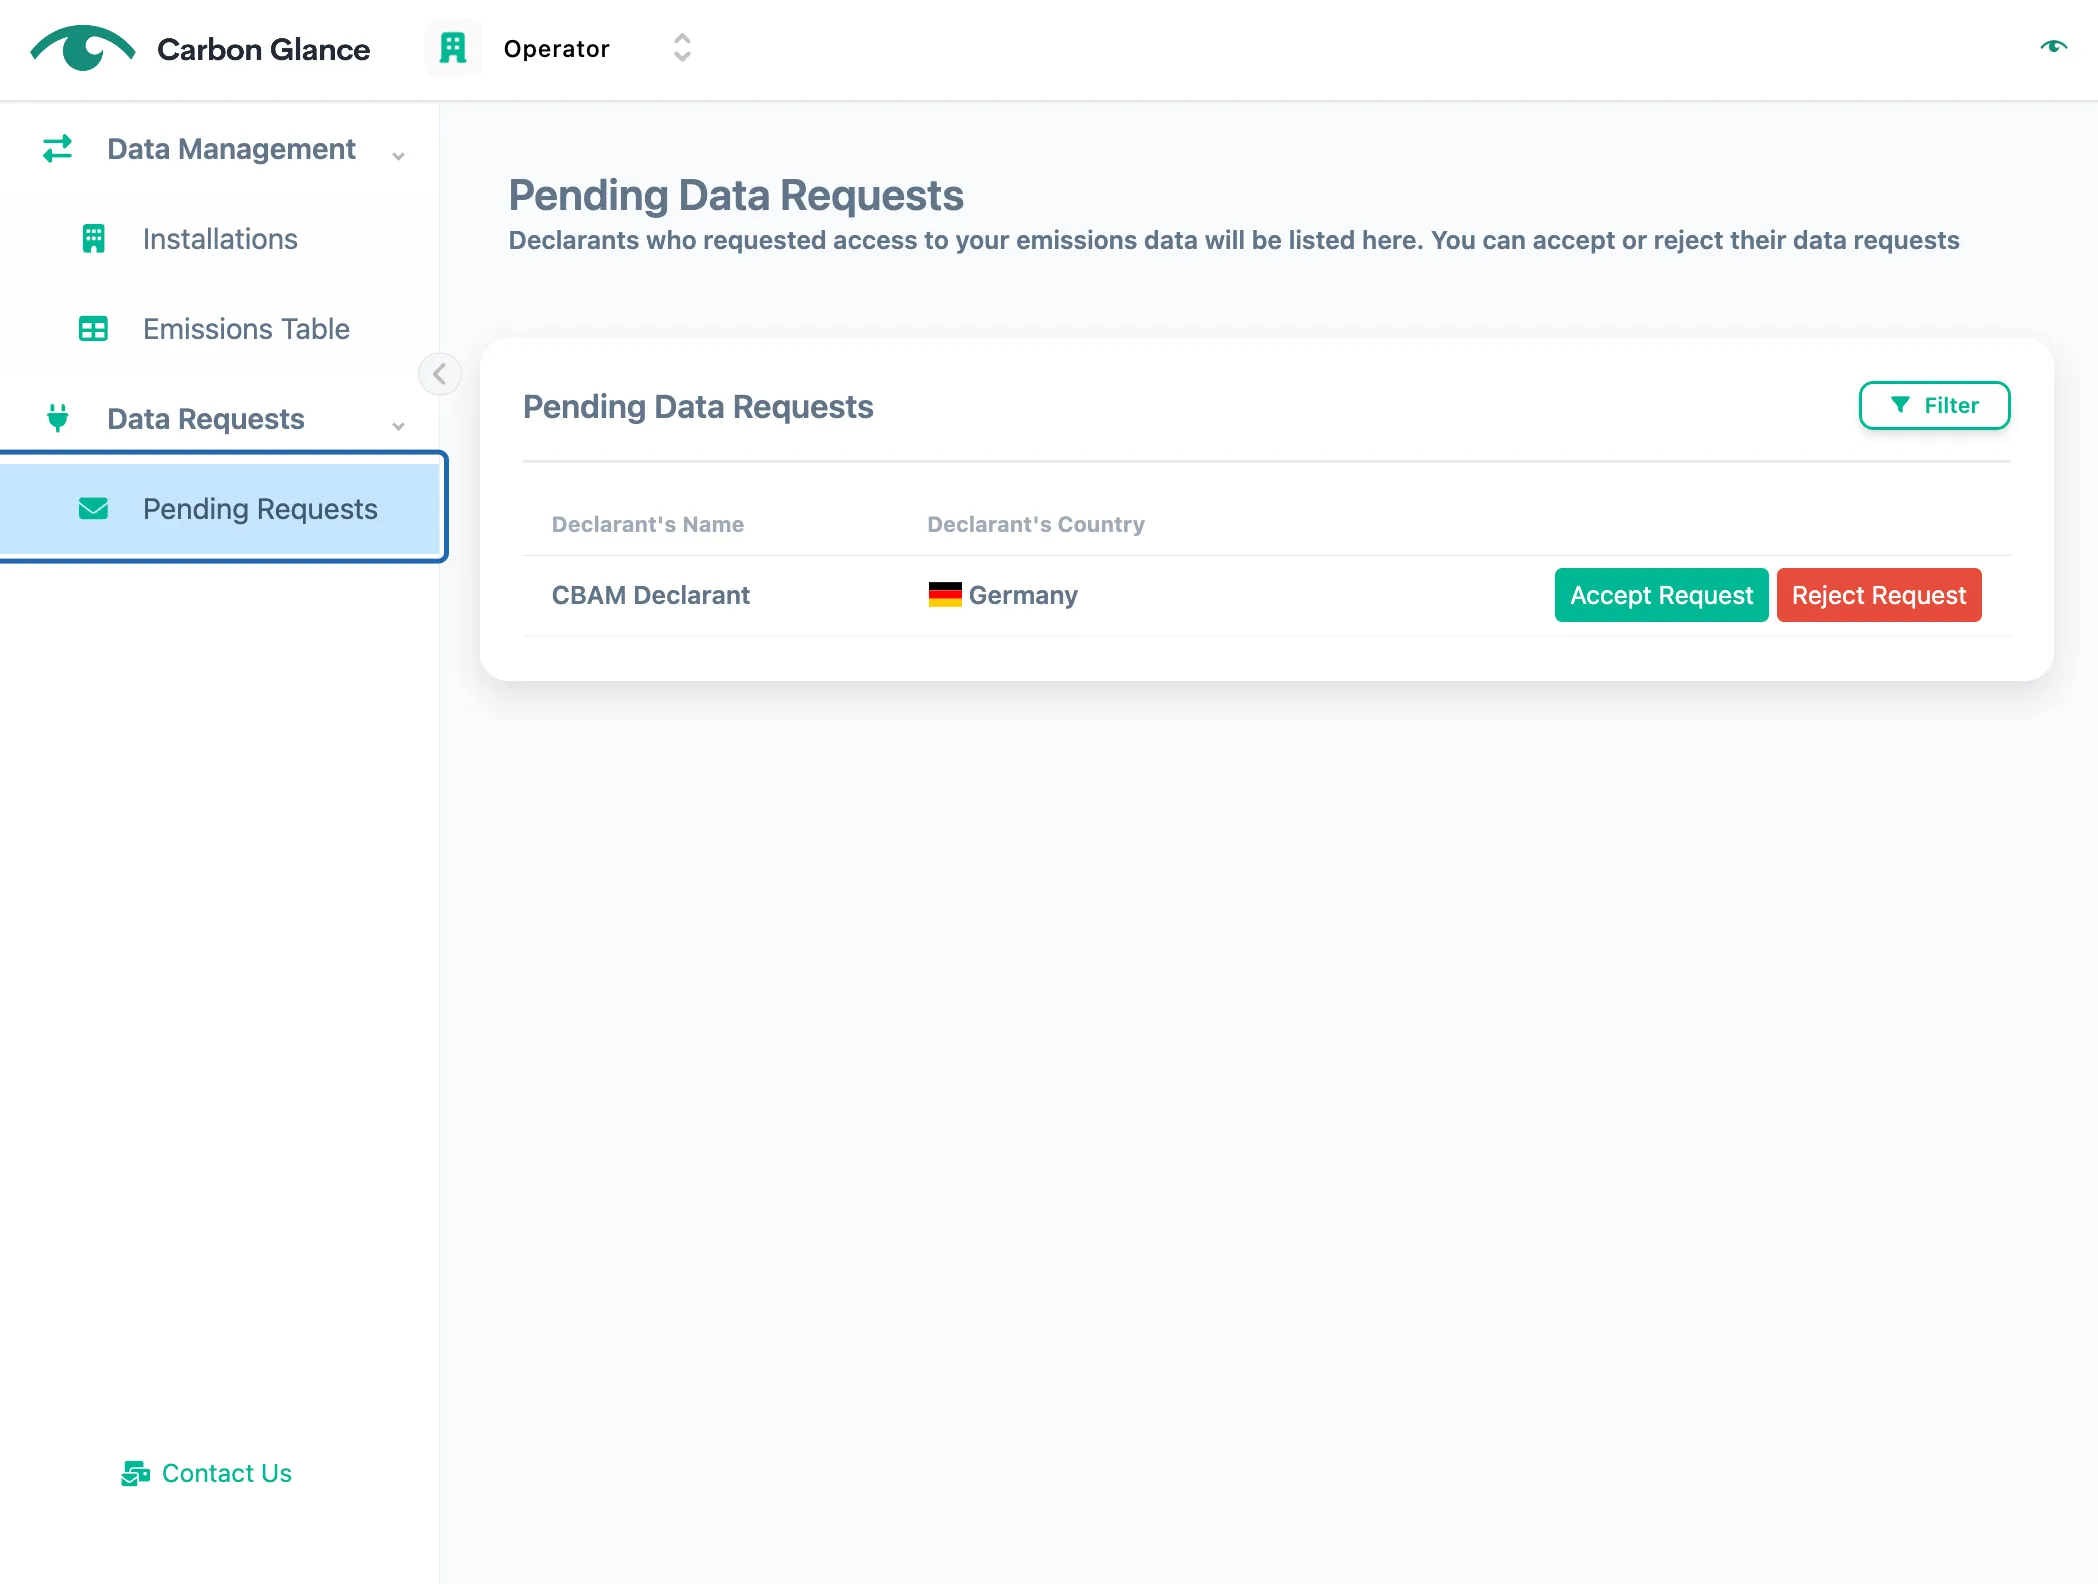
Task: Open the Filter button
Action: [1934, 405]
